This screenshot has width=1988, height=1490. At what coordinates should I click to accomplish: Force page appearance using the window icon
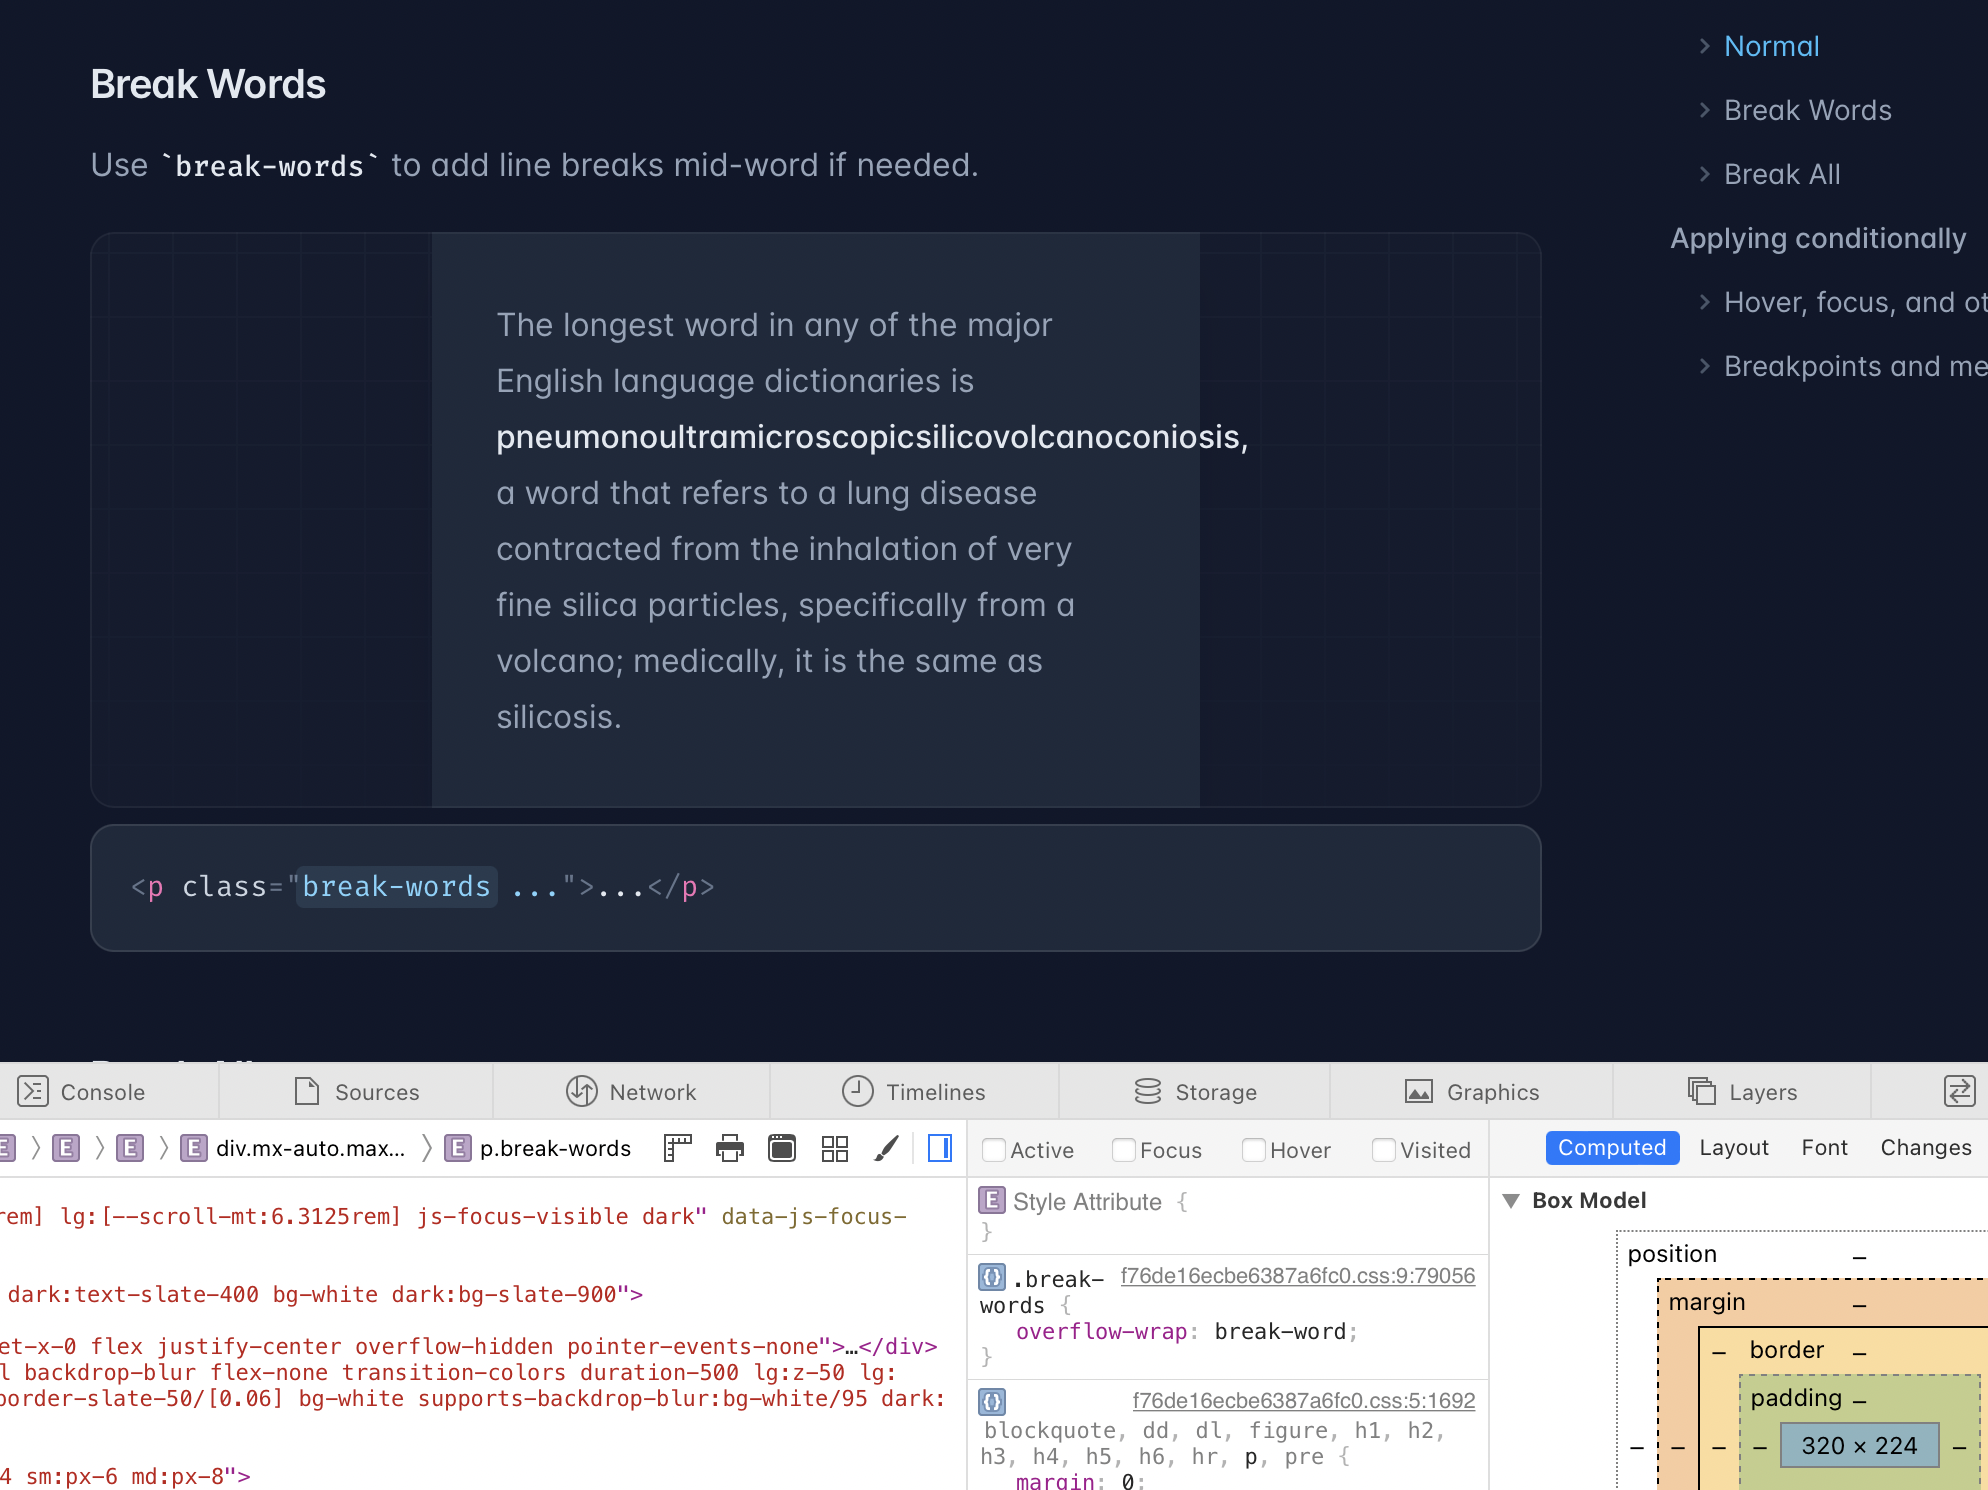tap(782, 1148)
